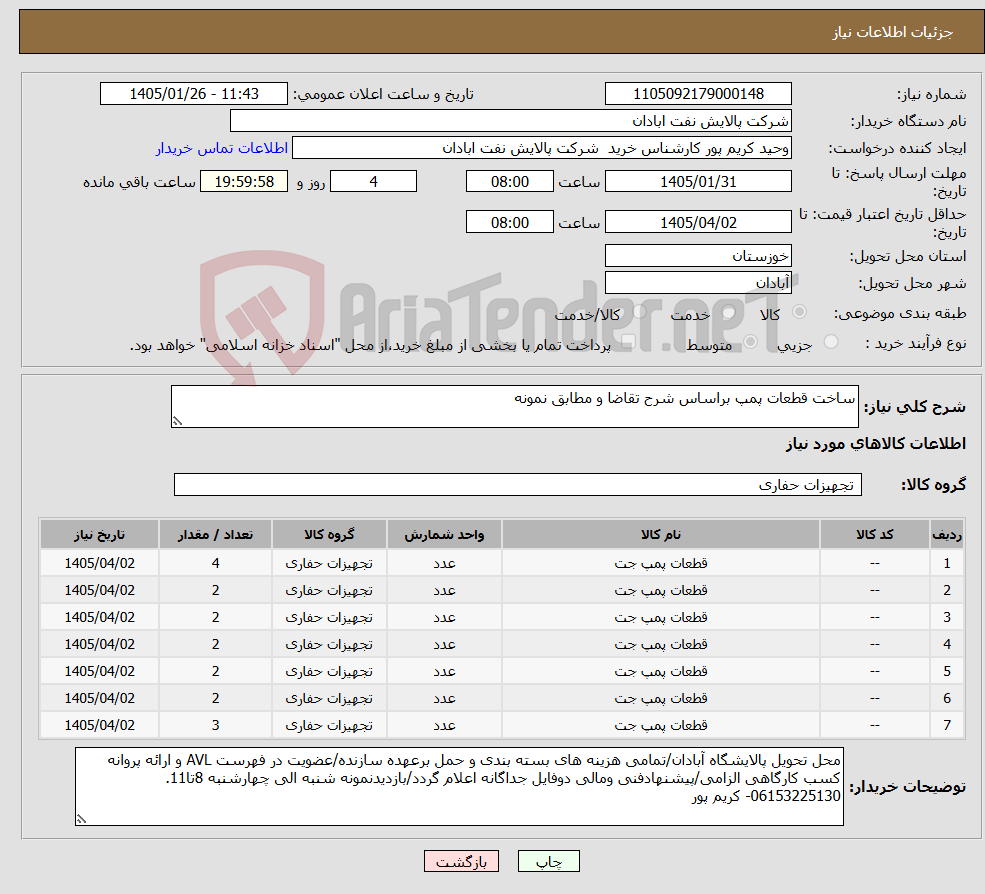The image size is (985, 894).
Task: Select the خدمت radio option
Action: [x=729, y=312]
